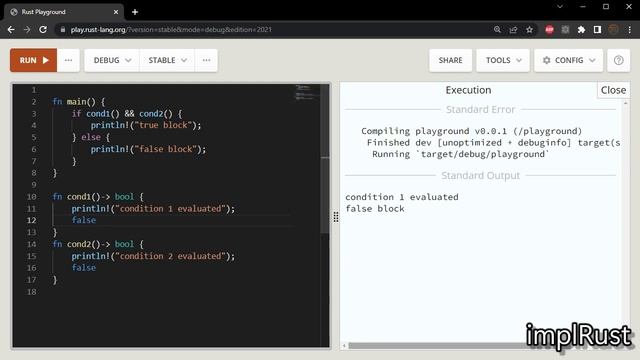Close the Rust Playground tab
The height and width of the screenshot is (360, 640).
click(116, 12)
